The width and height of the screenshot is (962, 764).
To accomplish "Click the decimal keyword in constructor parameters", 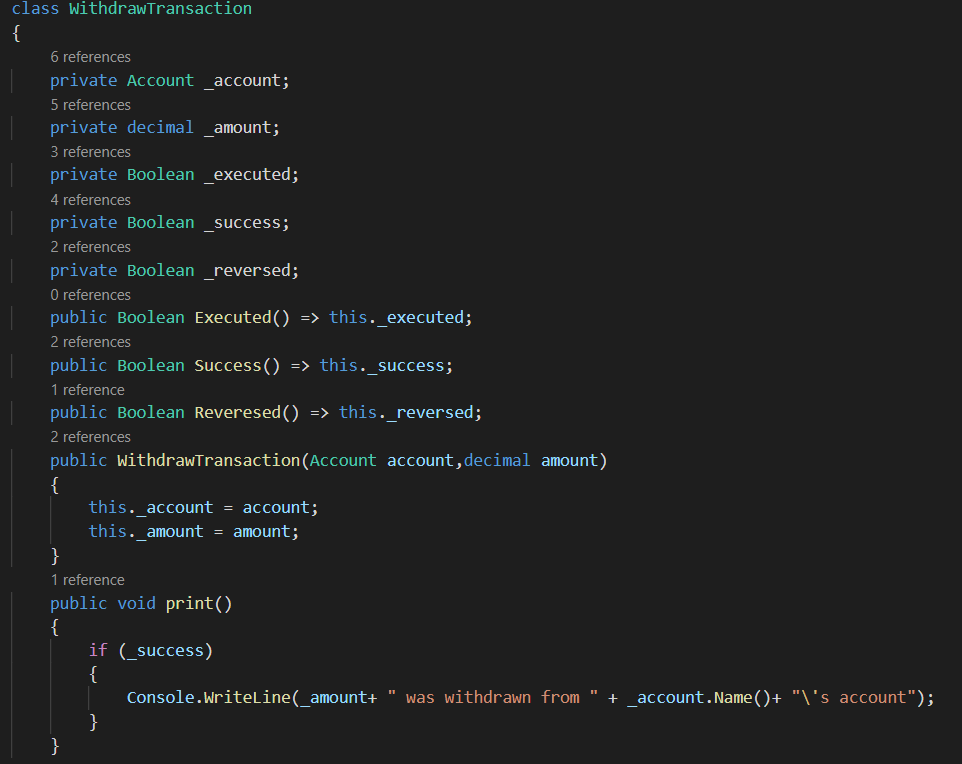I will (499, 459).
